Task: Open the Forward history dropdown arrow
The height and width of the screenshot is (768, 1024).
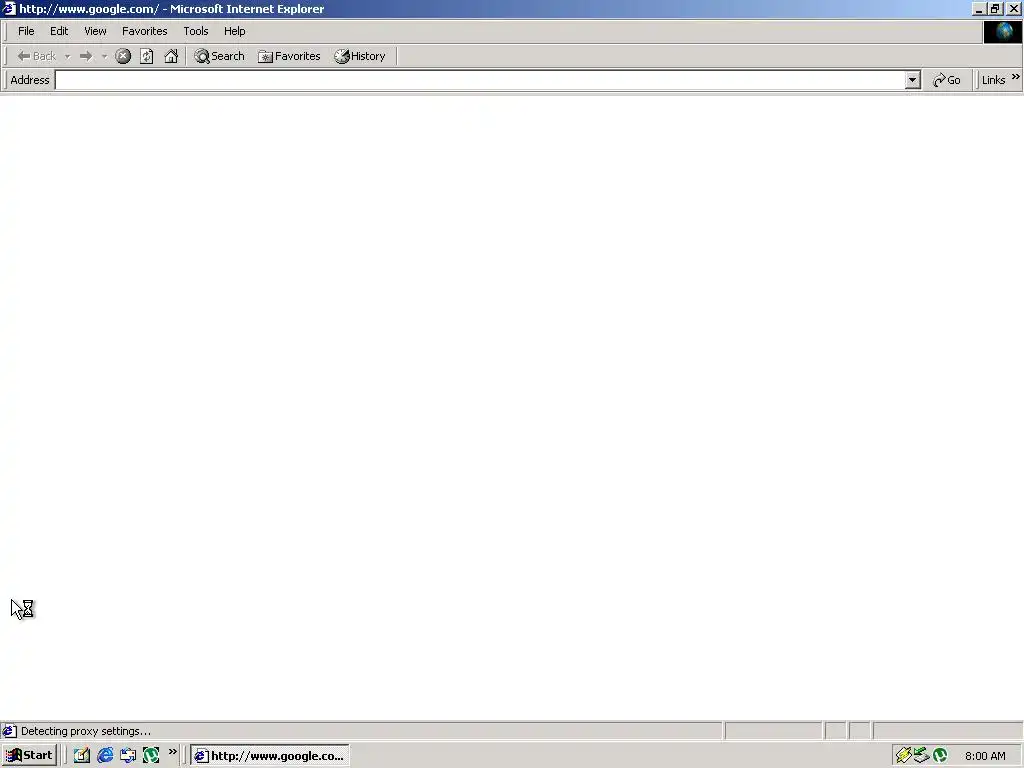Action: pyautogui.click(x=104, y=56)
